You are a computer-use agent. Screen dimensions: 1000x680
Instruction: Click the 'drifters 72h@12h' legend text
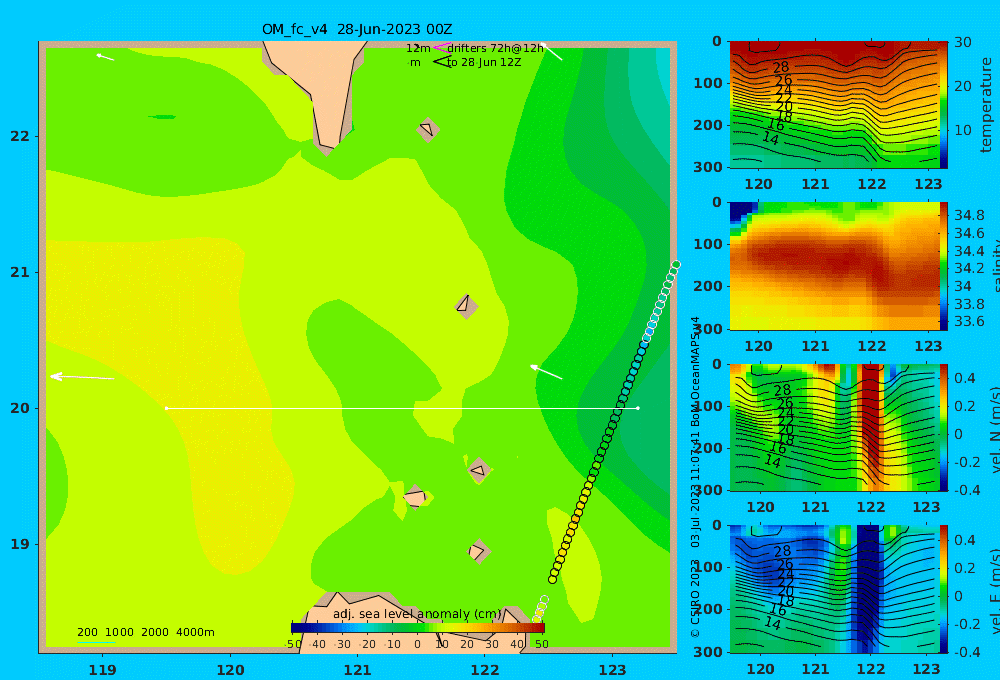pyautogui.click(x=496, y=48)
